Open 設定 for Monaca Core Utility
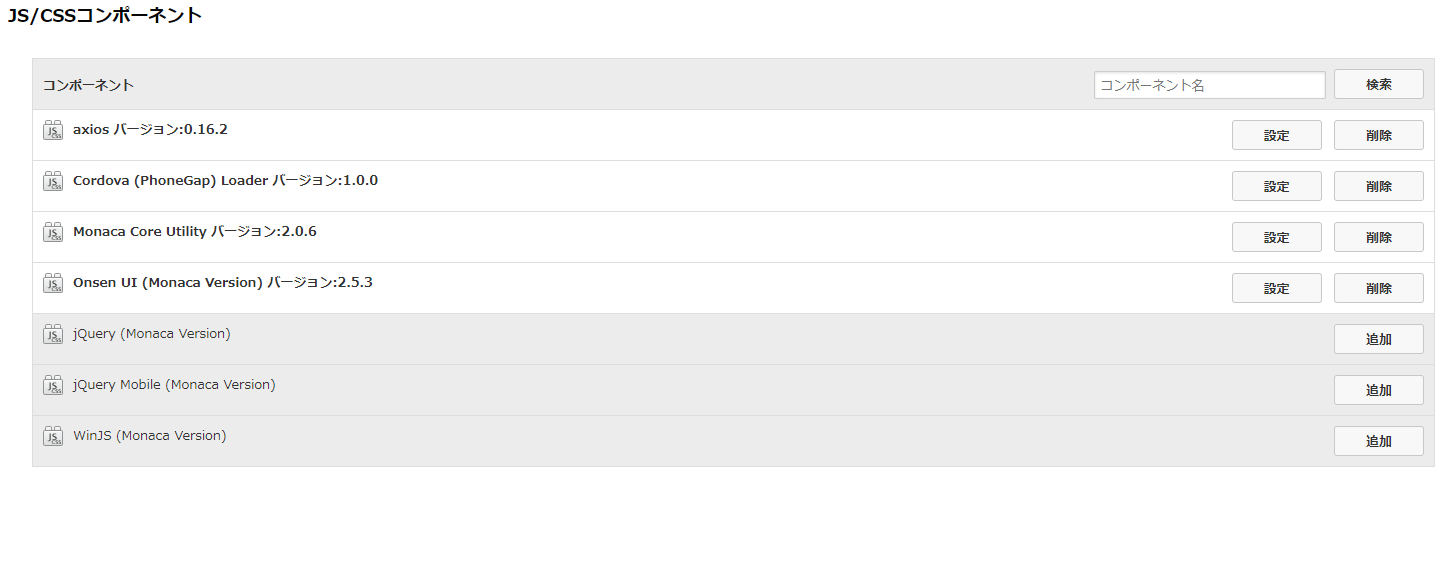This screenshot has width=1454, height=574. [1276, 237]
